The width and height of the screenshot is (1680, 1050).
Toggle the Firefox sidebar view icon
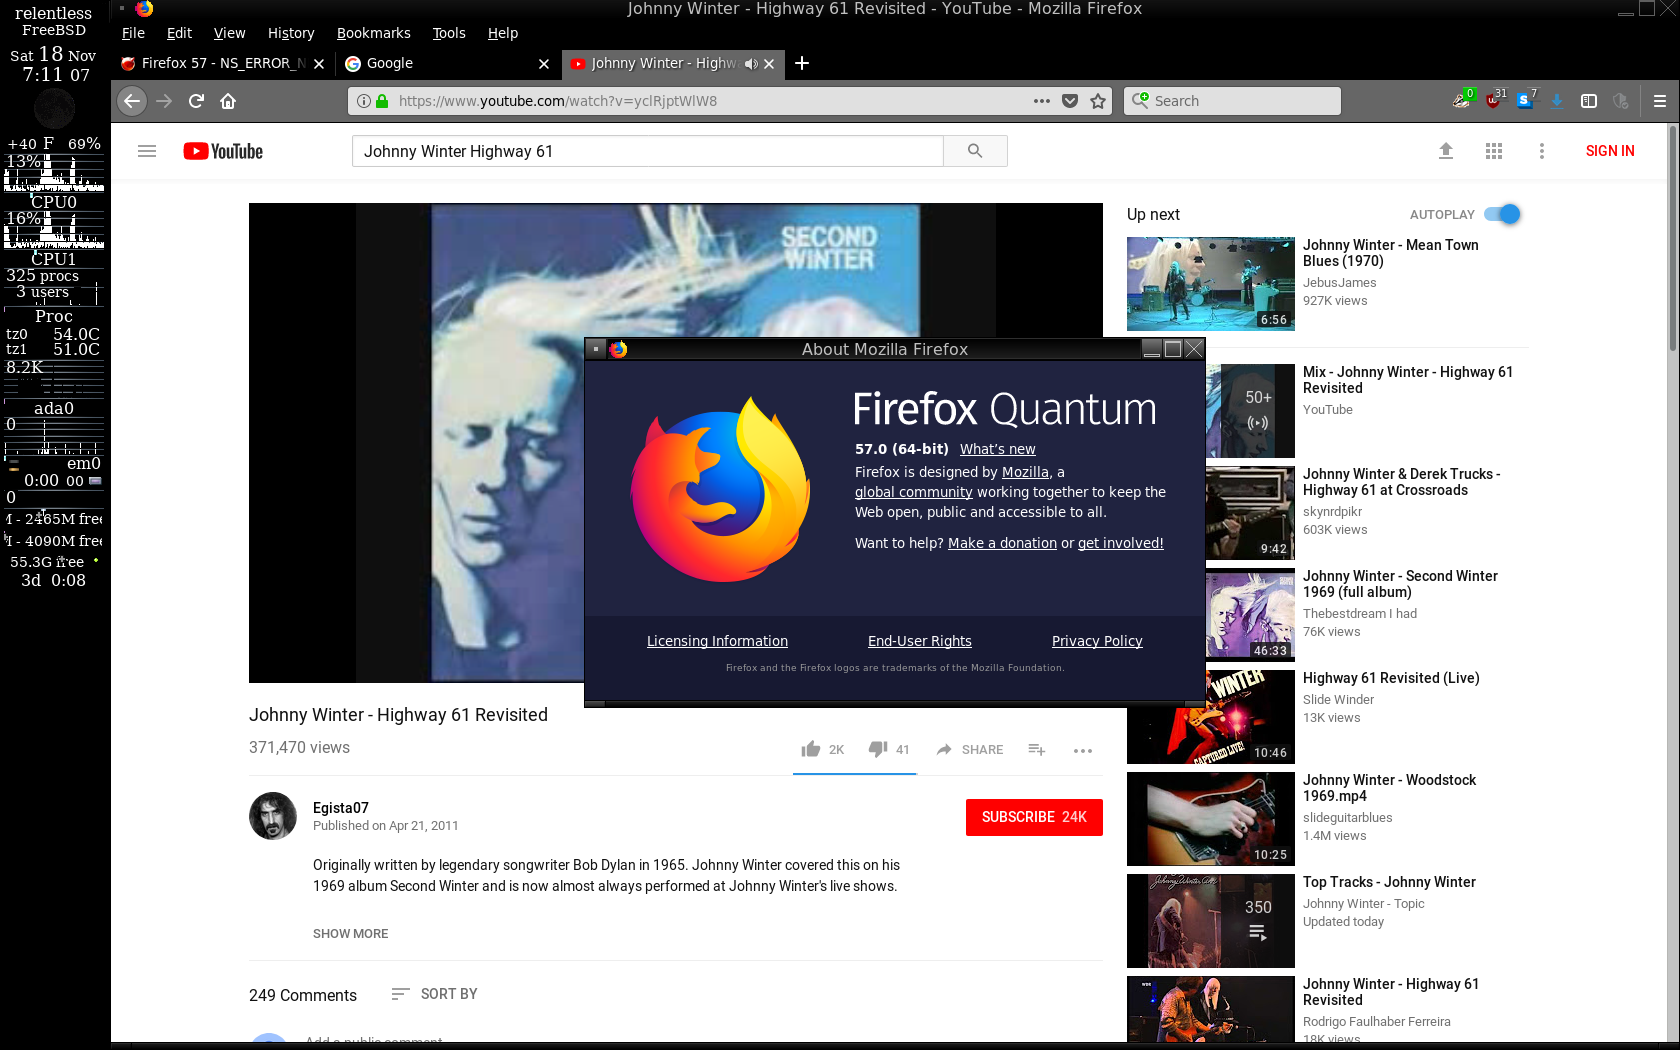[1589, 101]
